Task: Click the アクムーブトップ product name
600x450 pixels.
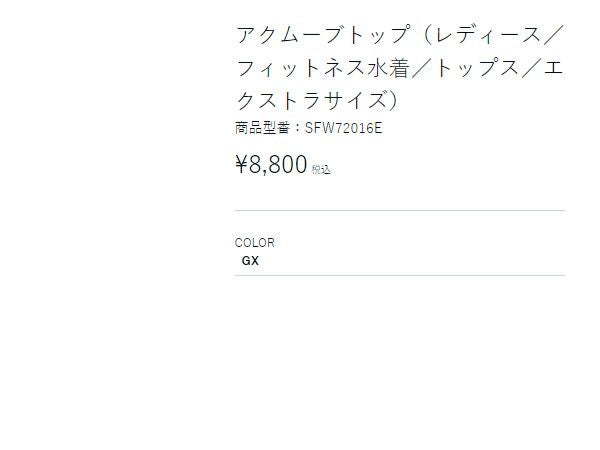Action: pos(323,35)
